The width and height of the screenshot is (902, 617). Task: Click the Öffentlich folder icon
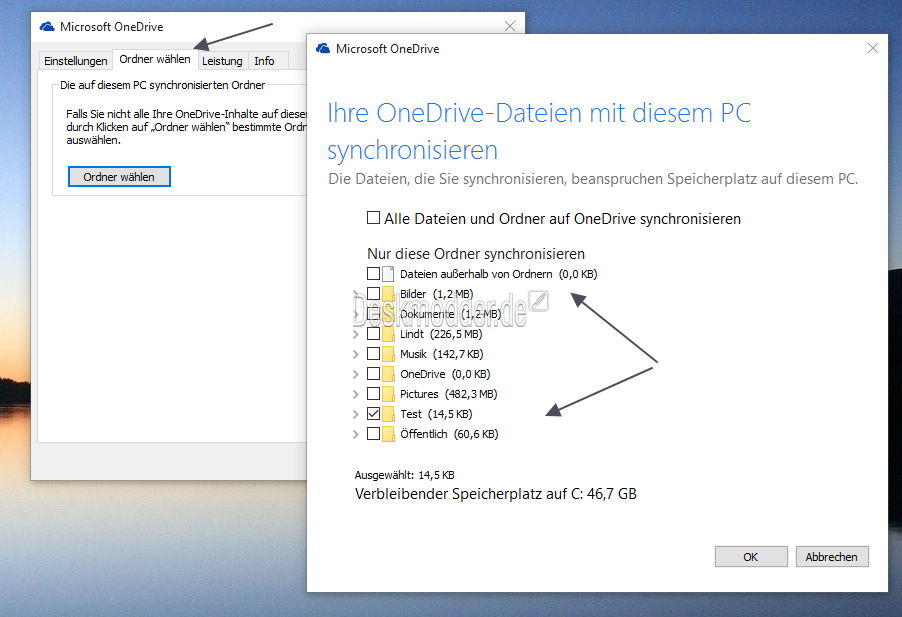point(388,434)
